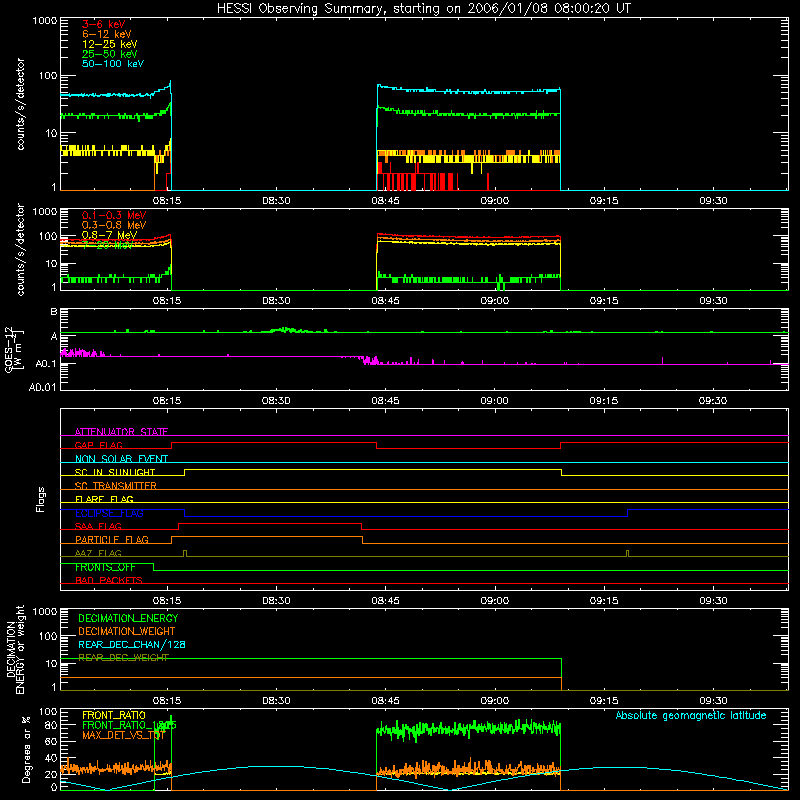The height and width of the screenshot is (800, 800).
Task: Click the DECIMATION_ENERGY legend label
Action: [x=128, y=618]
